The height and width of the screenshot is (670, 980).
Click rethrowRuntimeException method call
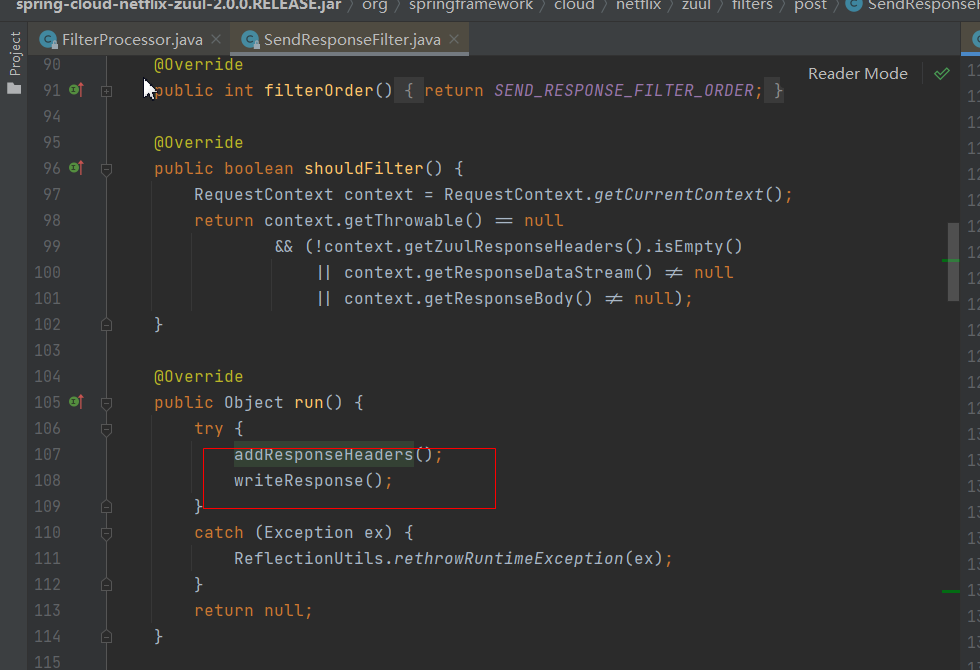tap(509, 558)
